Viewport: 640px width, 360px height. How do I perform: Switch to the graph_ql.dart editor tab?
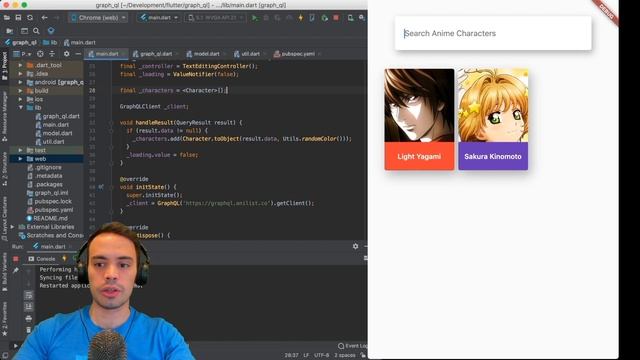pos(156,54)
